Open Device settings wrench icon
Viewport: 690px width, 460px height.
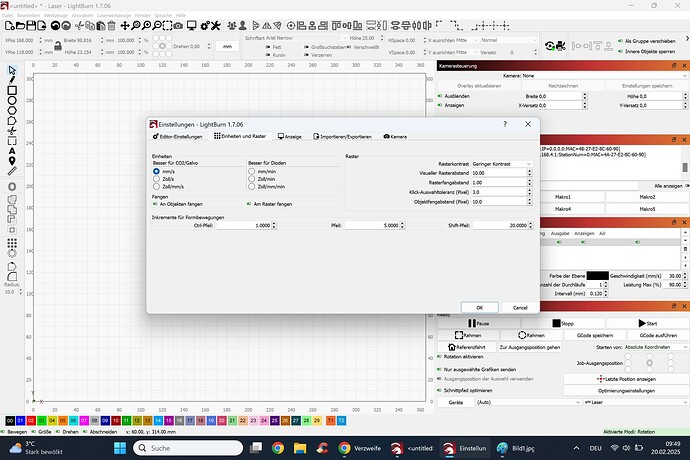click(x=216, y=26)
